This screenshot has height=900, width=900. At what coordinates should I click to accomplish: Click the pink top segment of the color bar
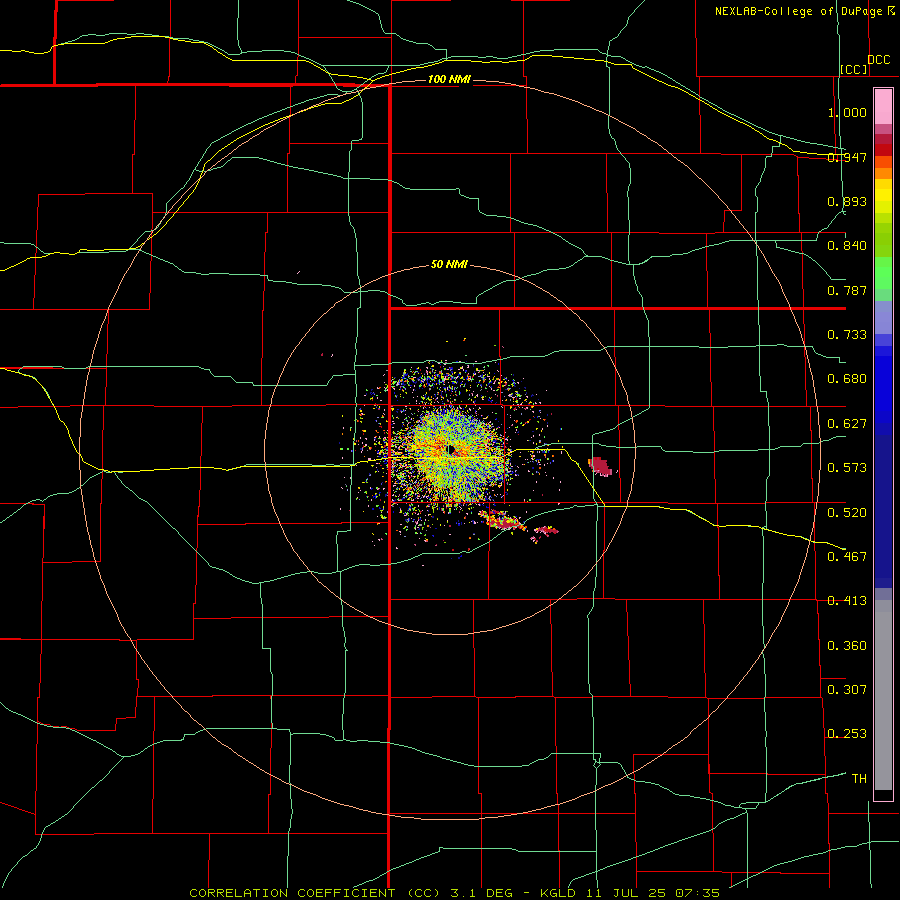[883, 106]
